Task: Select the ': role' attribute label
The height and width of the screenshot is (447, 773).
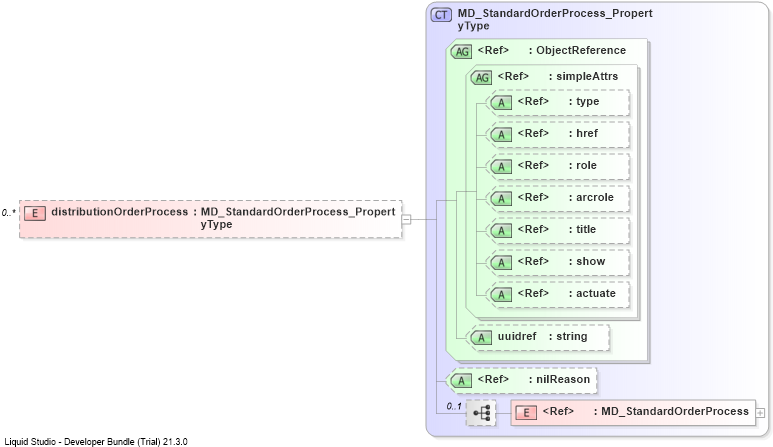Action: (583, 166)
